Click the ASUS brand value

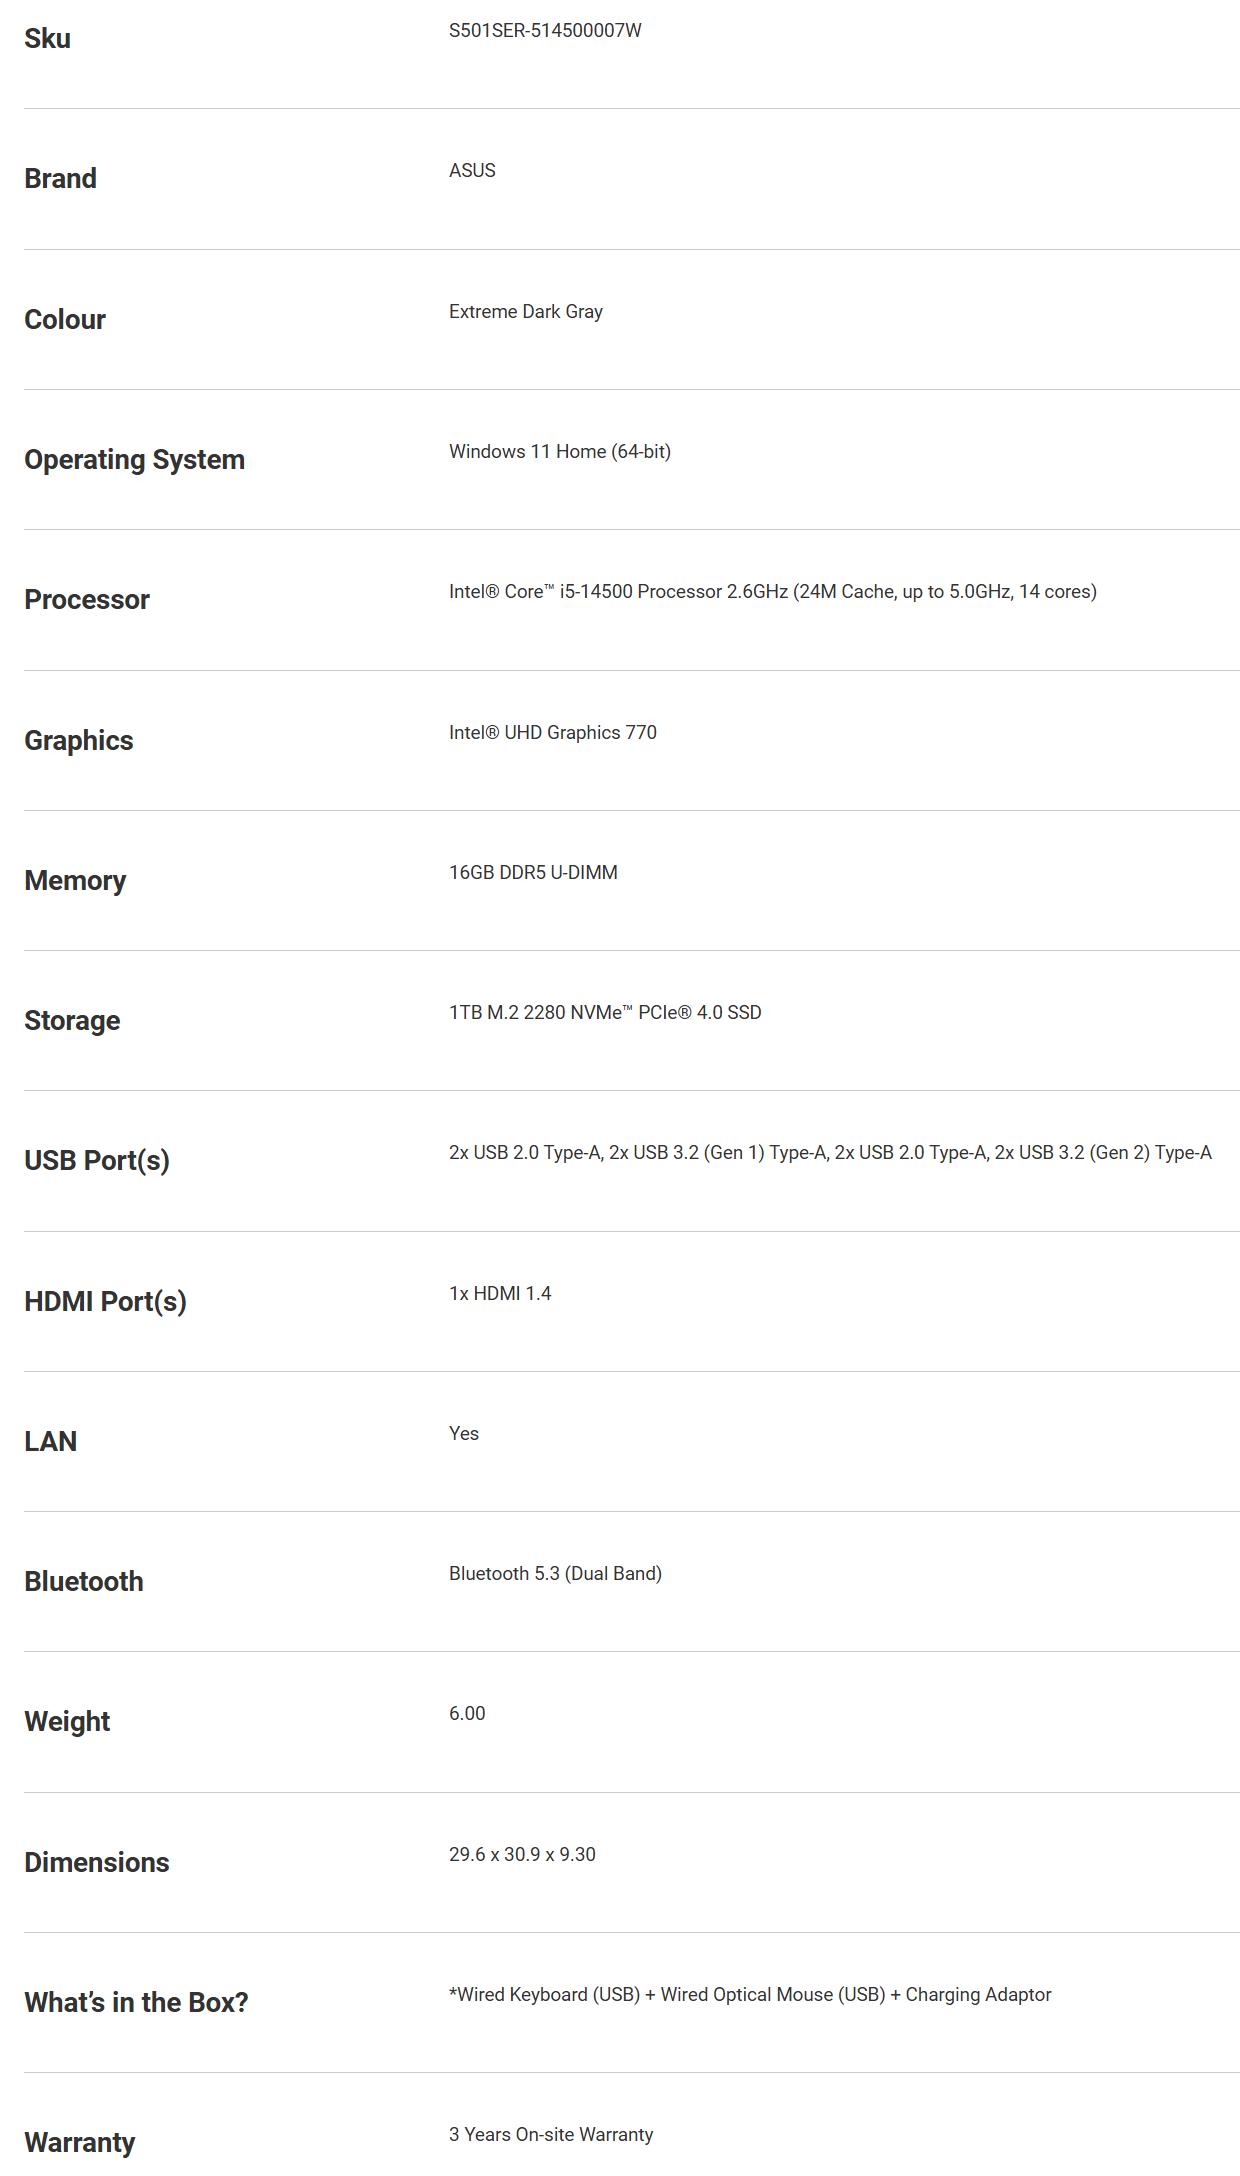[x=472, y=171]
